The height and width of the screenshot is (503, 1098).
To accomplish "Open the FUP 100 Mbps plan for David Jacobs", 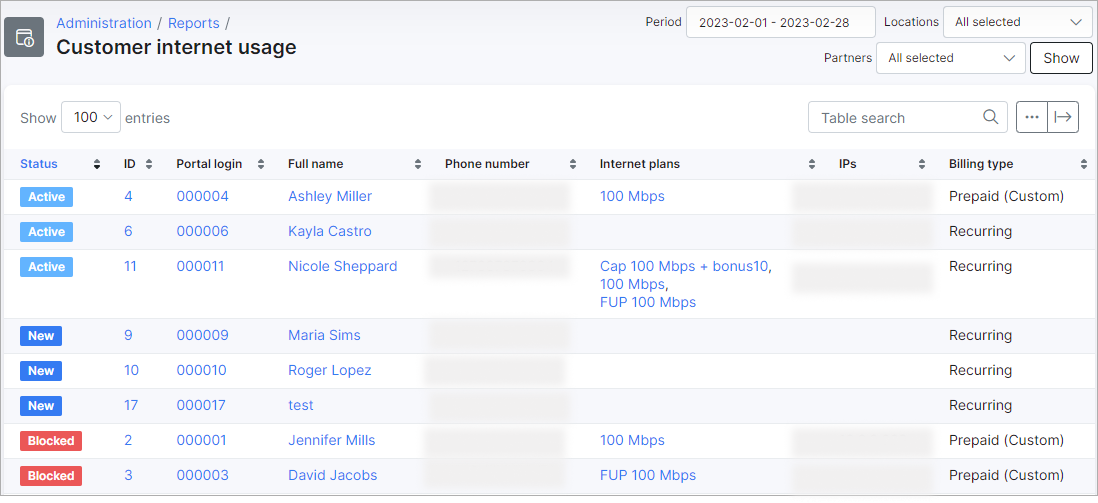I will click(648, 475).
